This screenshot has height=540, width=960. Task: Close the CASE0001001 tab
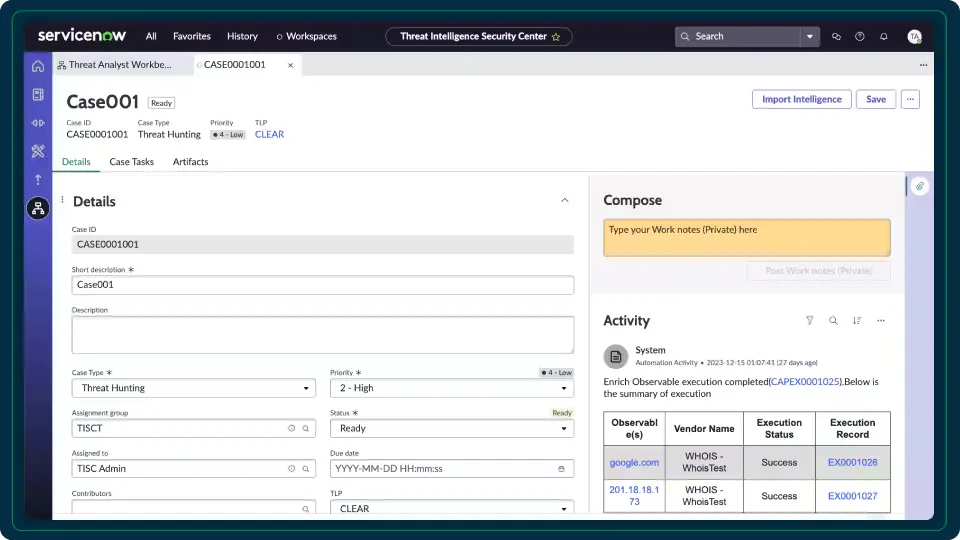[x=290, y=65]
